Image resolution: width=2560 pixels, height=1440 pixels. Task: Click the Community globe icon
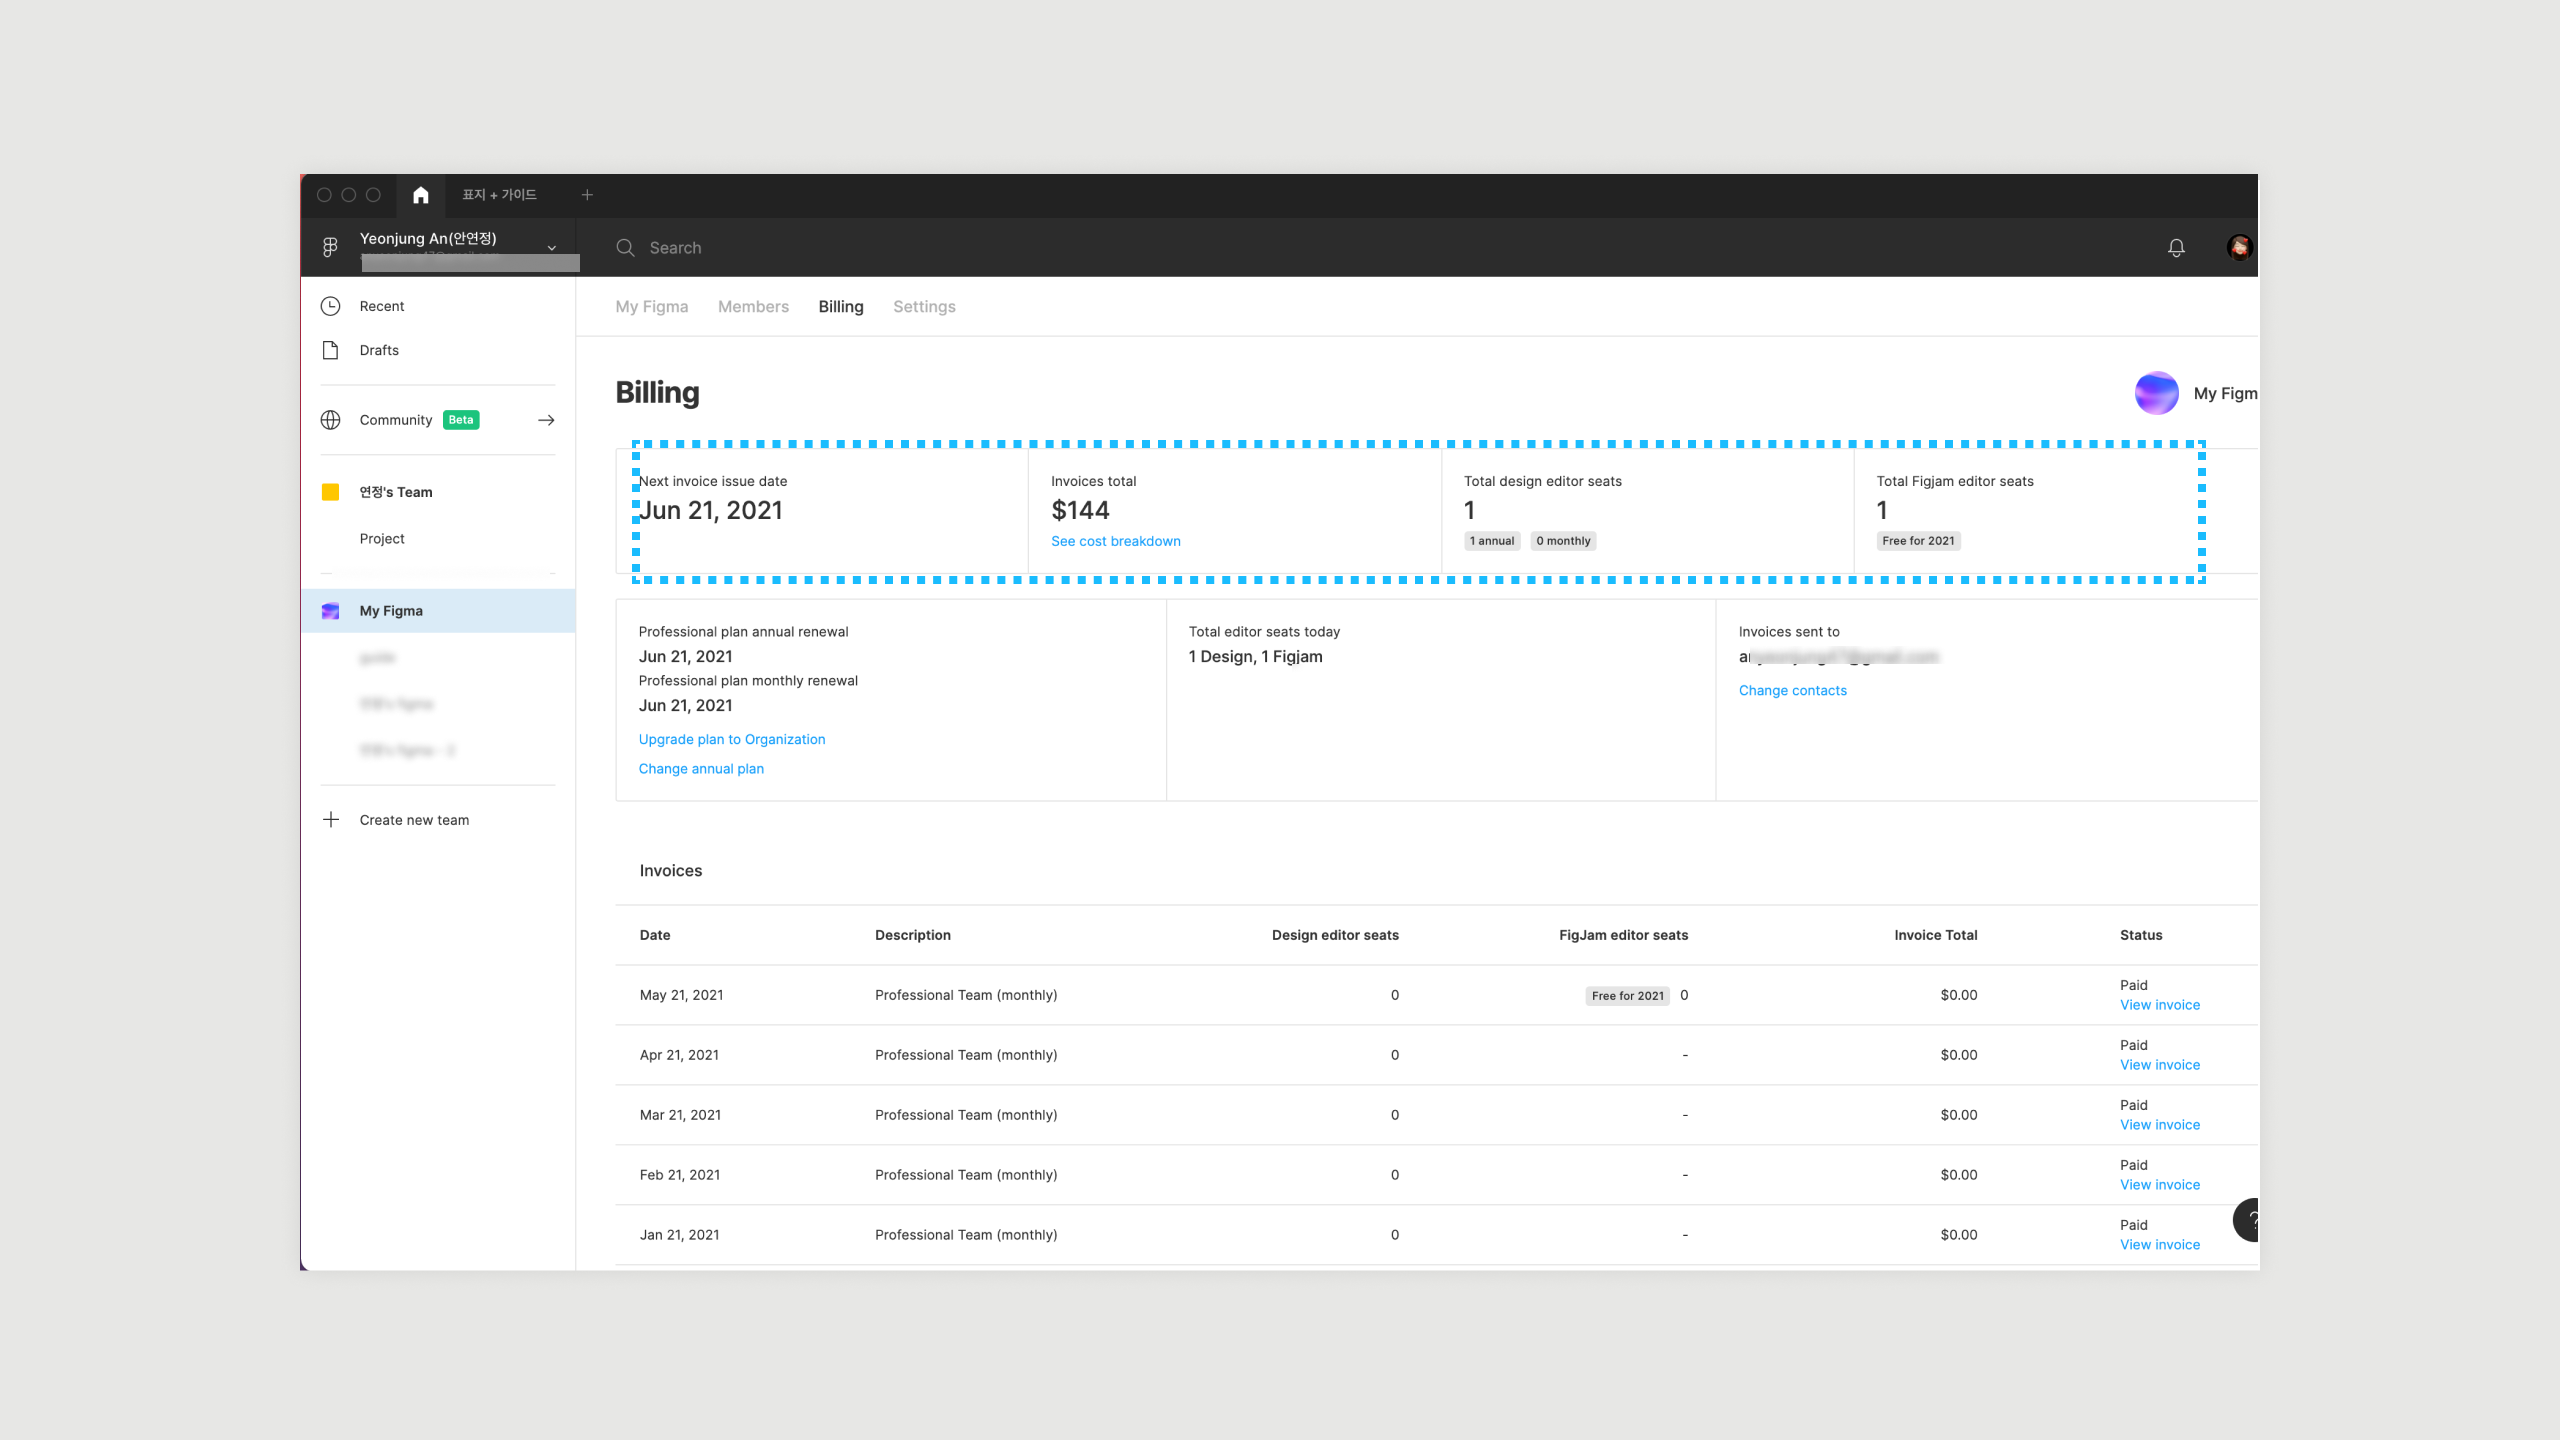click(331, 420)
